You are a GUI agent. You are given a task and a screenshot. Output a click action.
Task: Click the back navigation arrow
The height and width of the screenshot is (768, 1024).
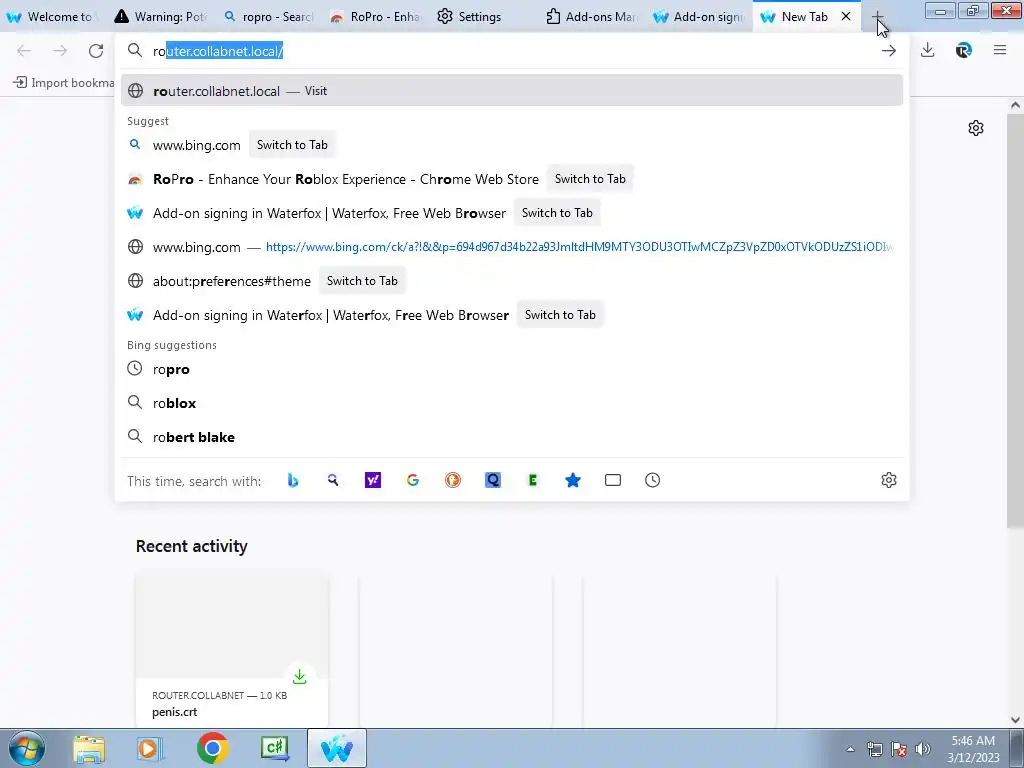pyautogui.click(x=24, y=51)
